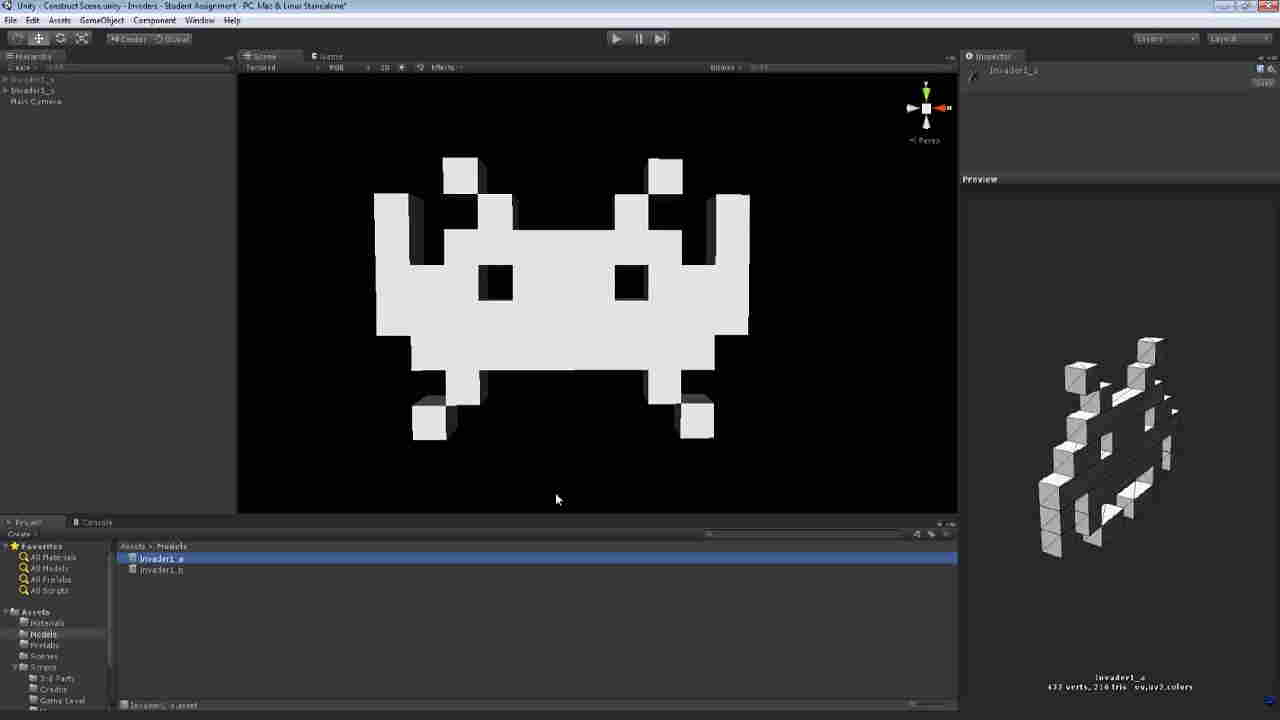Toggle Global coordinate handle button
Screen dimensions: 1280x720
(x=171, y=39)
